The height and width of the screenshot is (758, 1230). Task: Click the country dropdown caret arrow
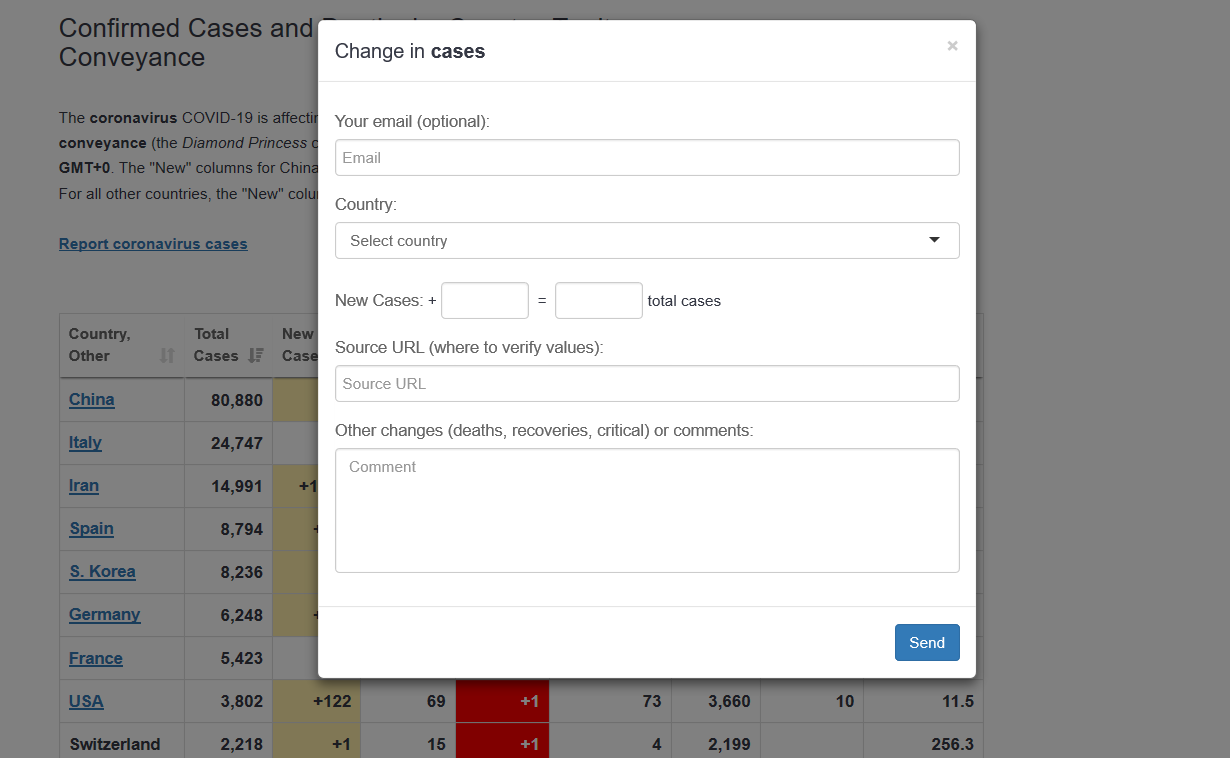[934, 240]
